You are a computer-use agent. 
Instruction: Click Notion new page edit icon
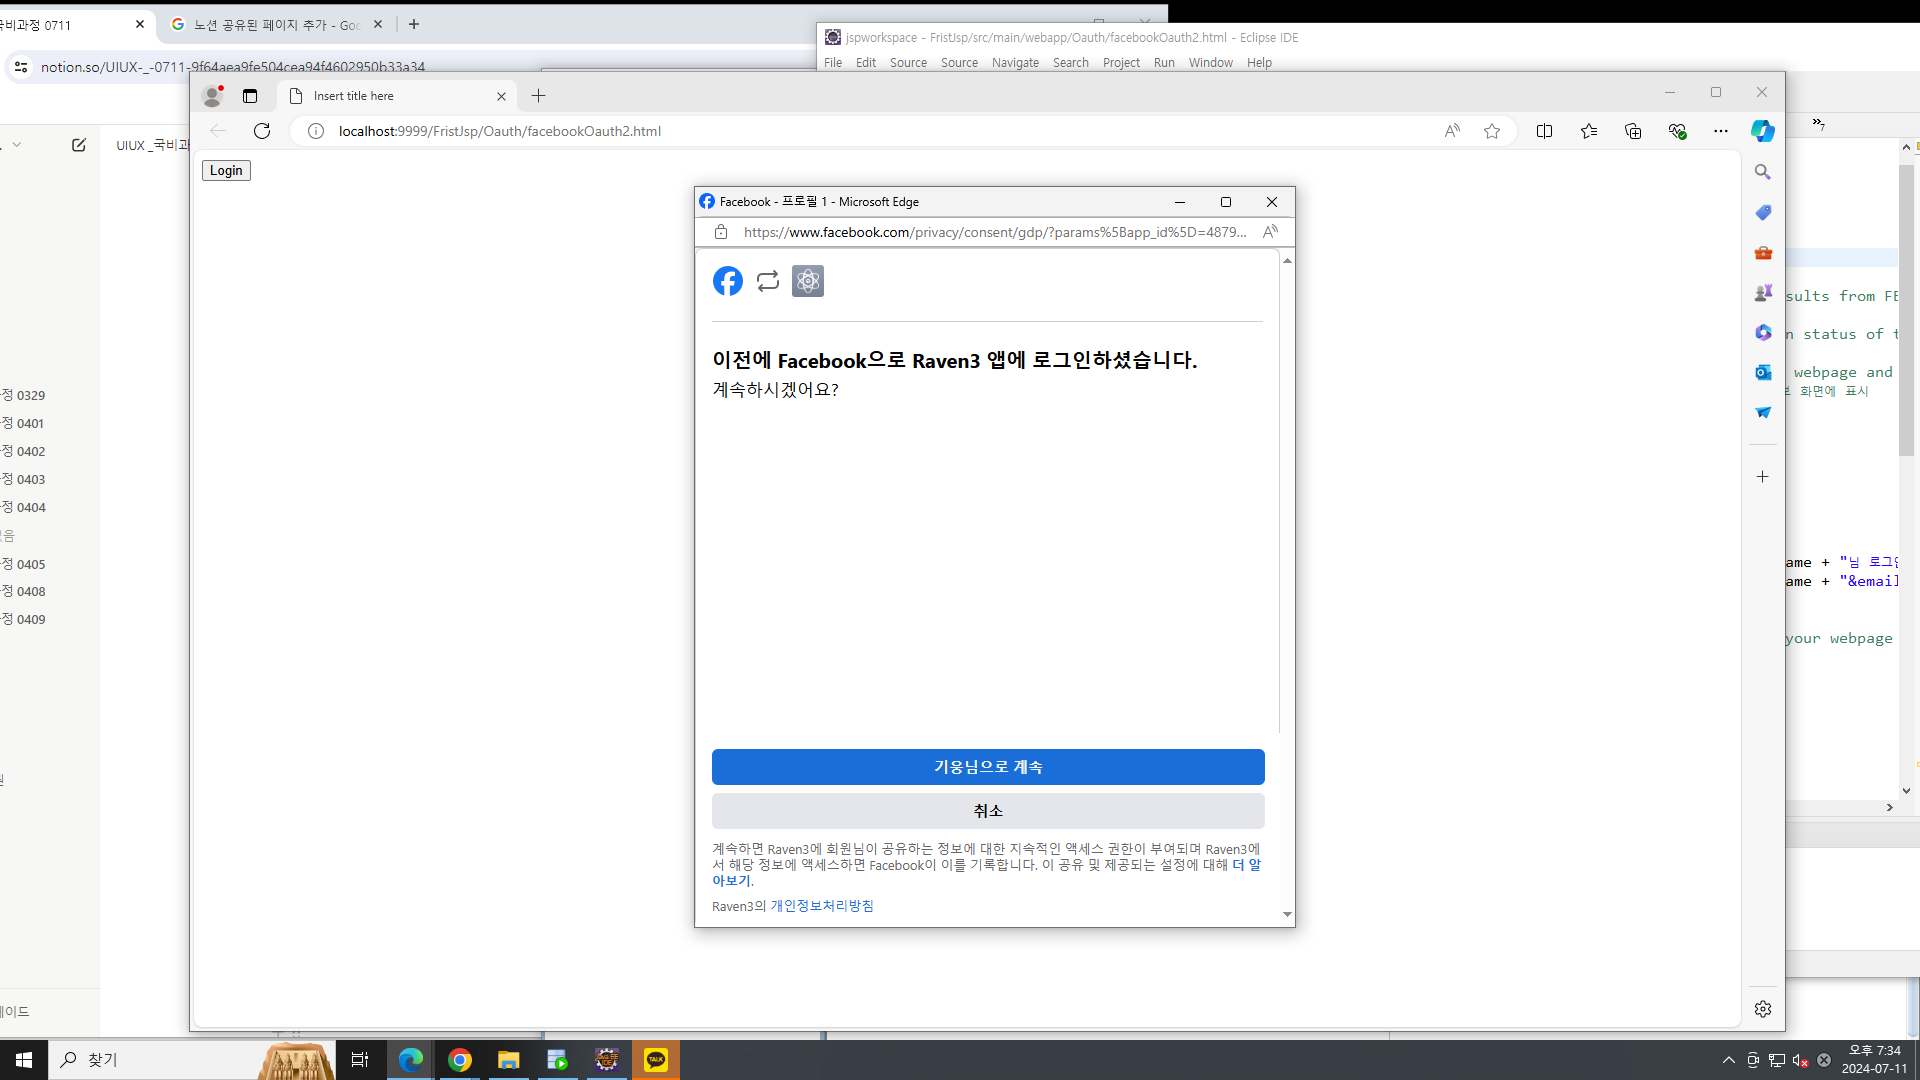click(79, 145)
